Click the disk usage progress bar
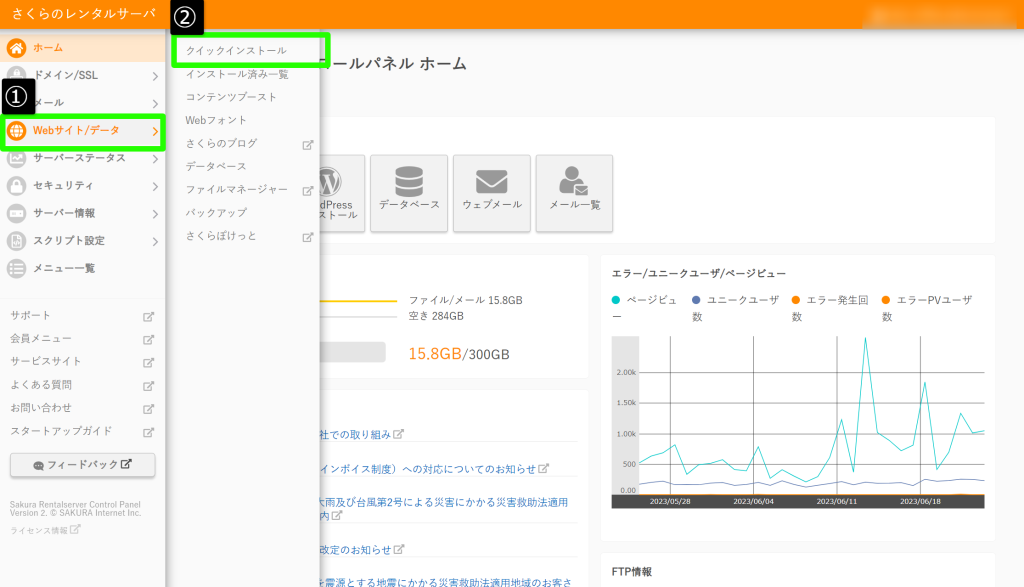This screenshot has height=587, width=1024. click(x=353, y=352)
